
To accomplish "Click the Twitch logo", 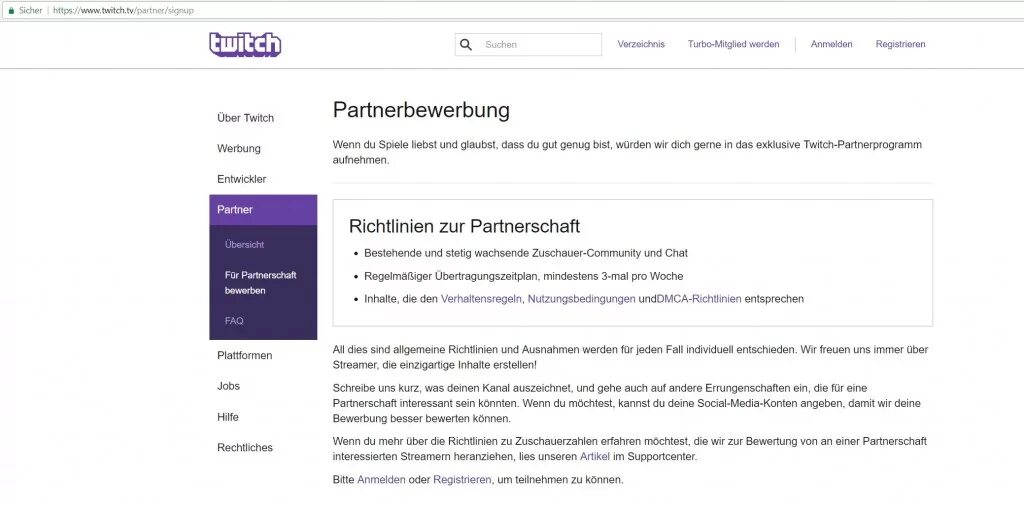I will click(245, 44).
